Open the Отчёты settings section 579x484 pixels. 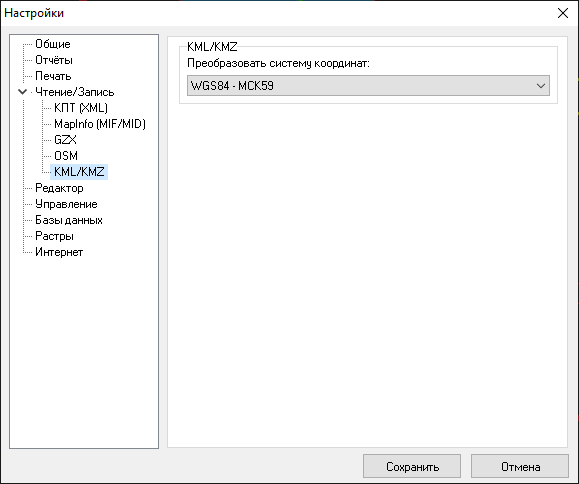(54, 60)
